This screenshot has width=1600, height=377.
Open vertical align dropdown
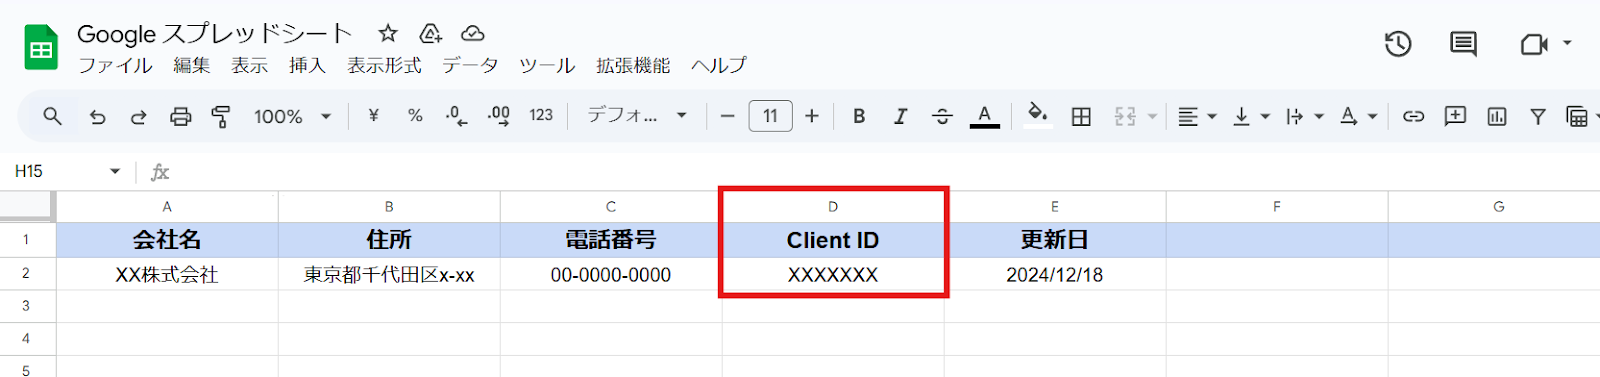click(1250, 117)
